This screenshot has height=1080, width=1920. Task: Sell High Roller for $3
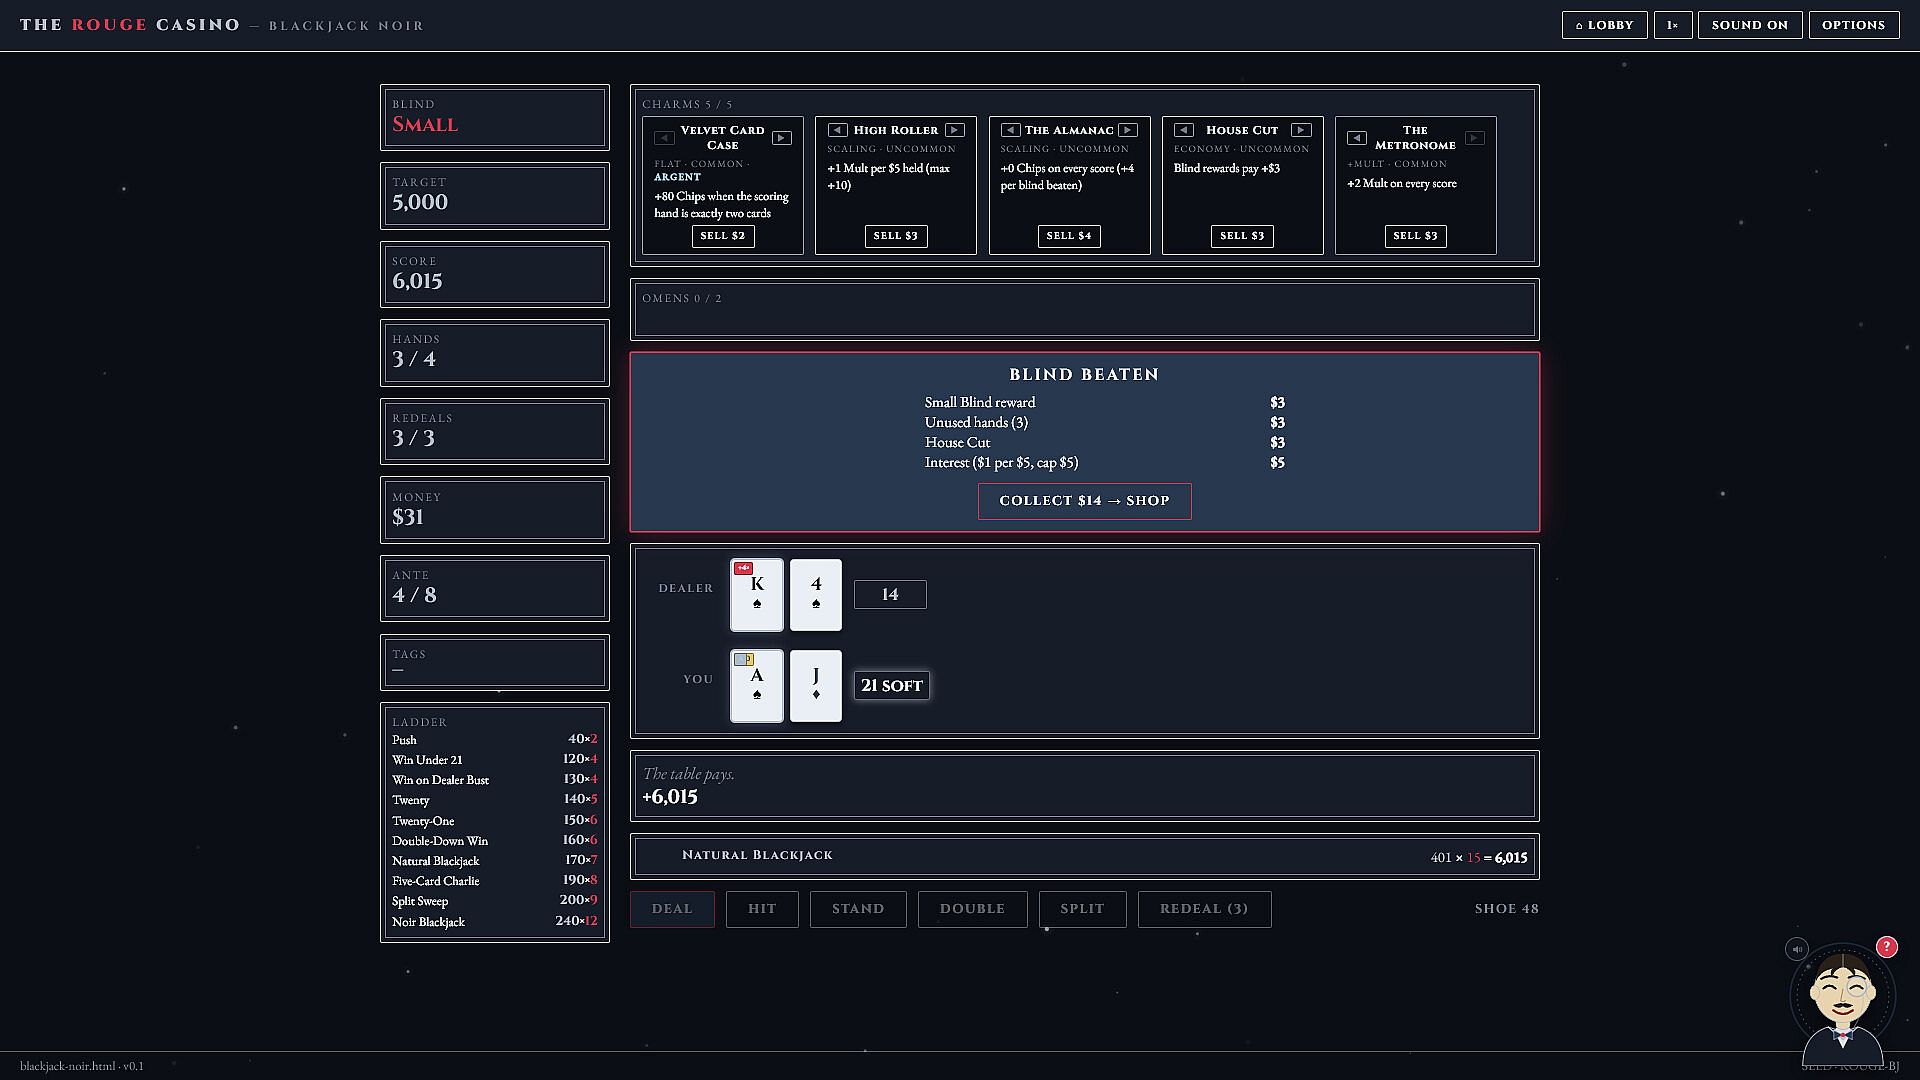(896, 236)
